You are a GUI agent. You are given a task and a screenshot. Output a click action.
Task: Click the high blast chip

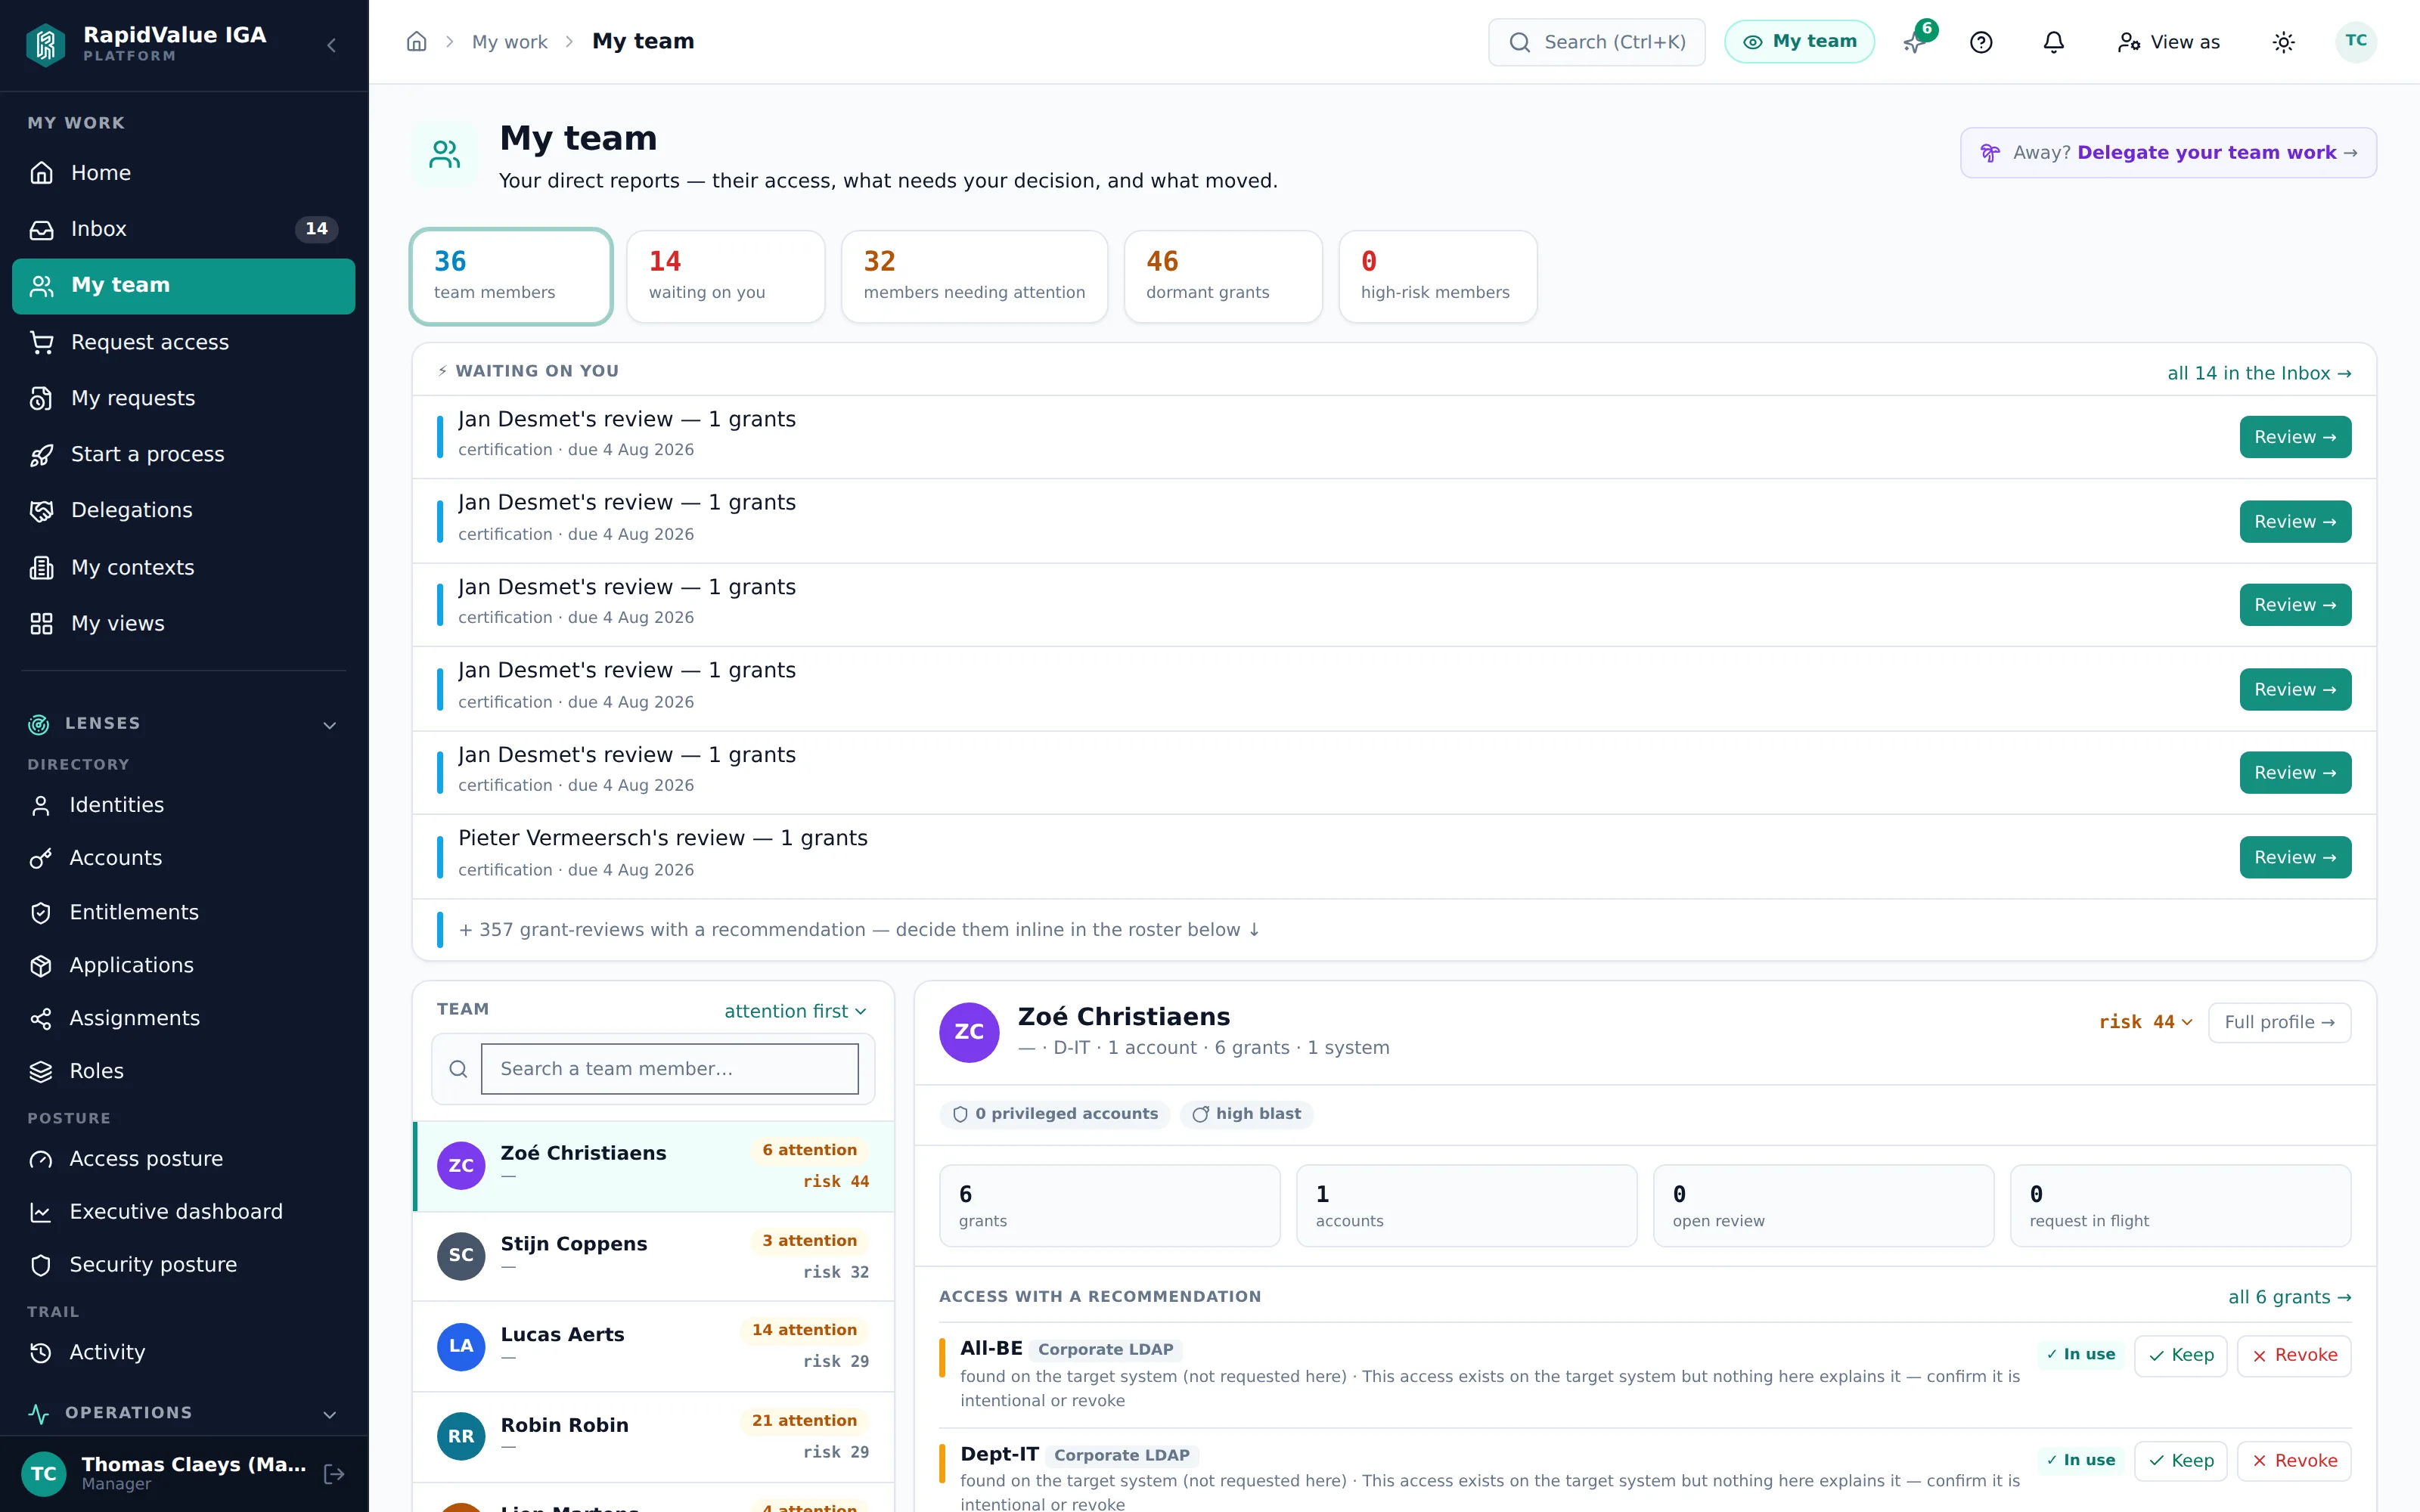pyautogui.click(x=1246, y=1114)
